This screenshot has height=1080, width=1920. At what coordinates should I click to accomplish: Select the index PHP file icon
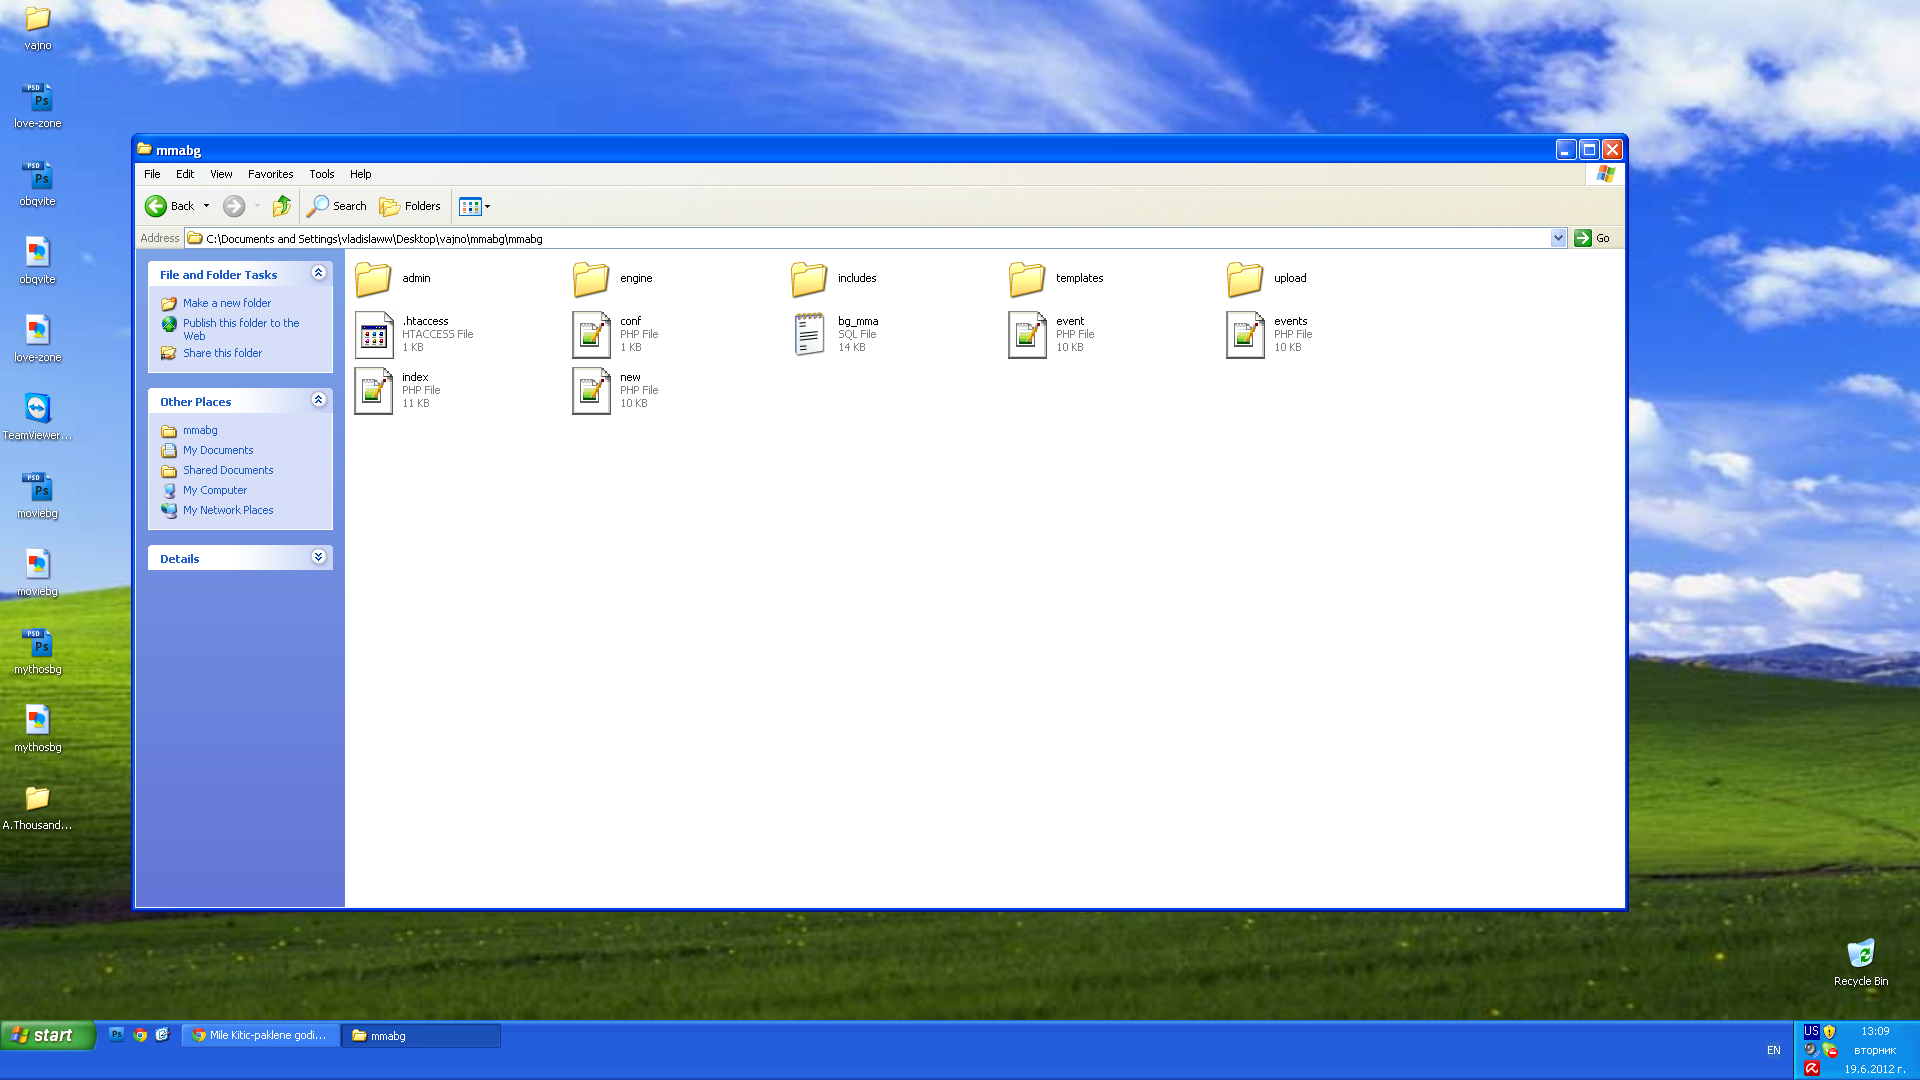click(x=373, y=391)
